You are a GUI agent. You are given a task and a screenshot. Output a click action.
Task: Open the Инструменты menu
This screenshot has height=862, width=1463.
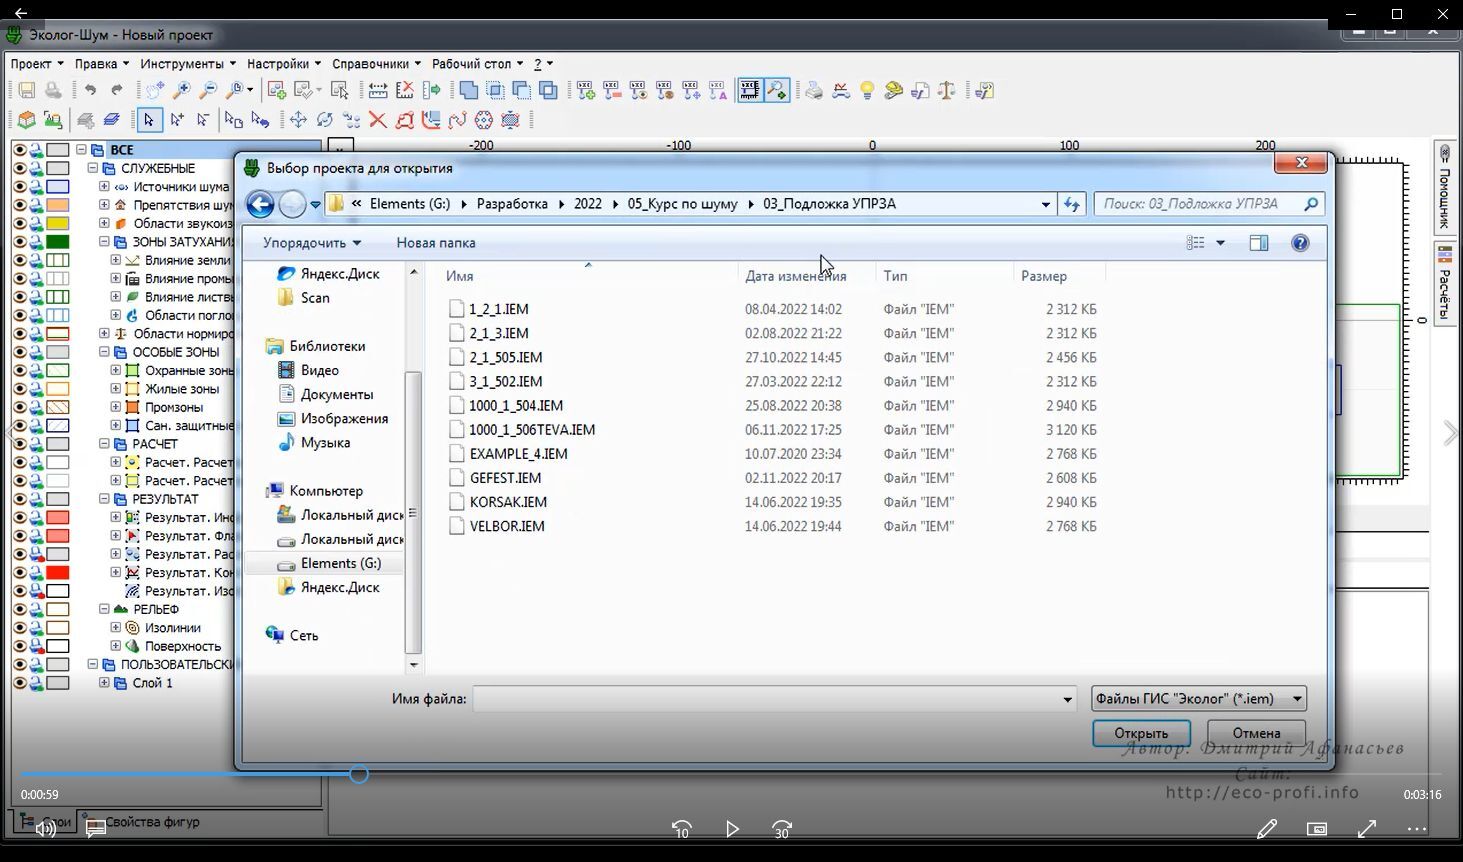(187, 64)
